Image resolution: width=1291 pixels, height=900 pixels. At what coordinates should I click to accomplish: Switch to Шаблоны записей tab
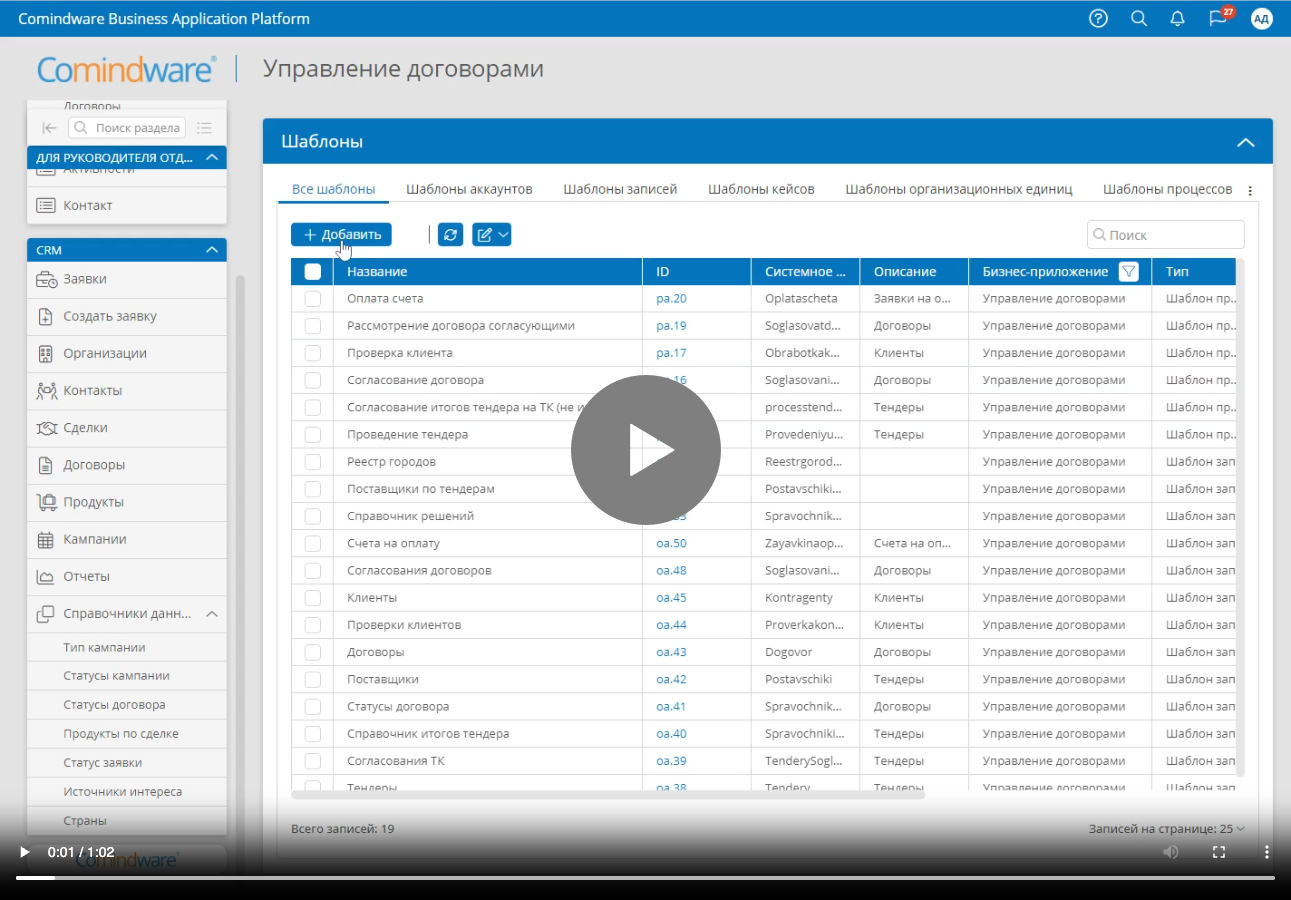click(x=620, y=189)
